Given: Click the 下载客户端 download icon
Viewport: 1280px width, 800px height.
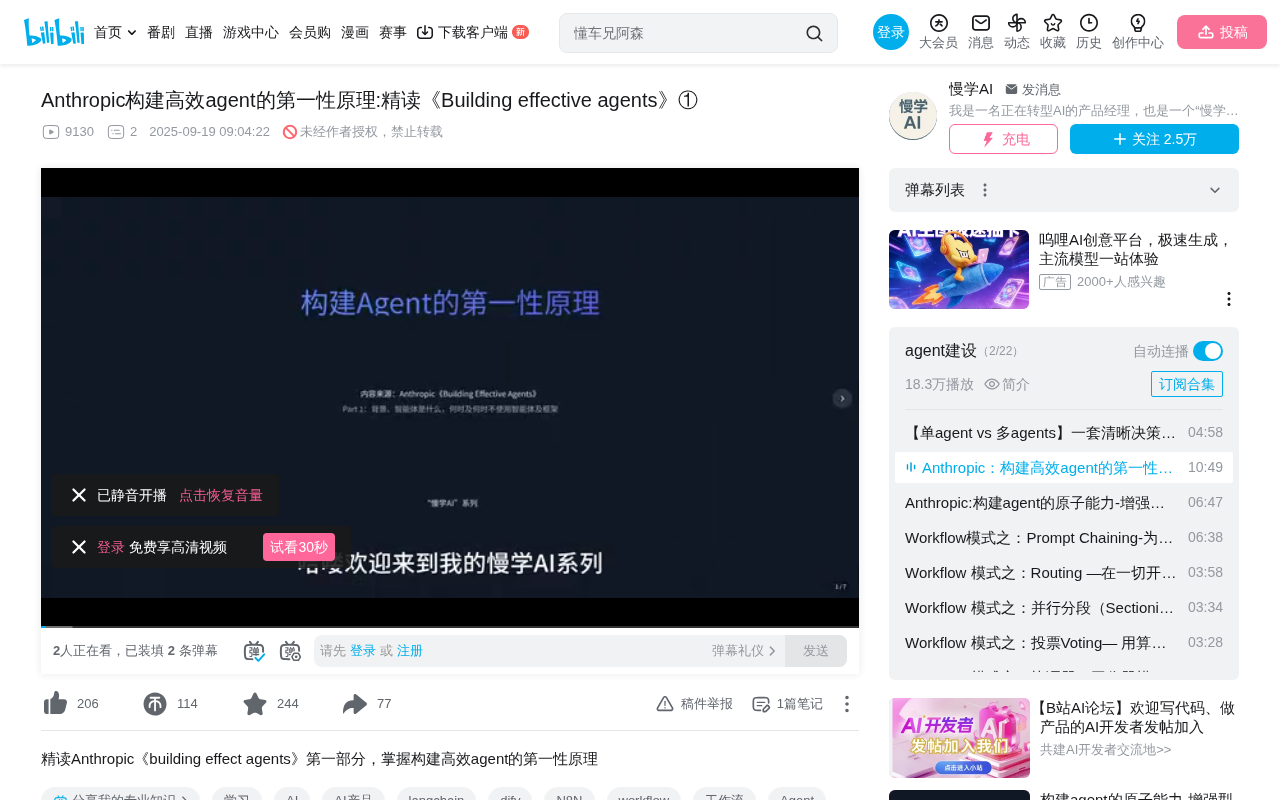Looking at the screenshot, I should (x=425, y=32).
